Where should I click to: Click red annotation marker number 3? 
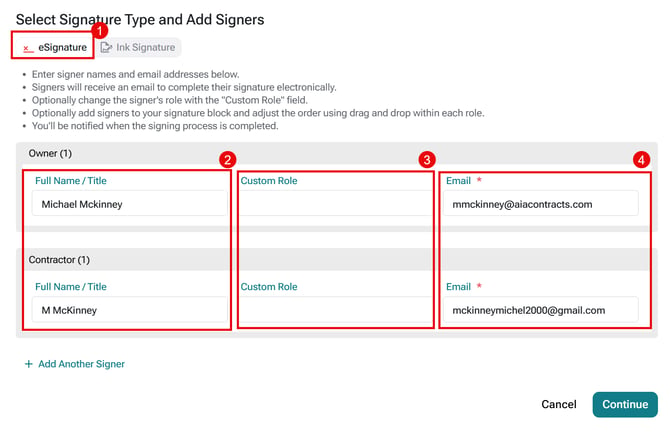(427, 160)
